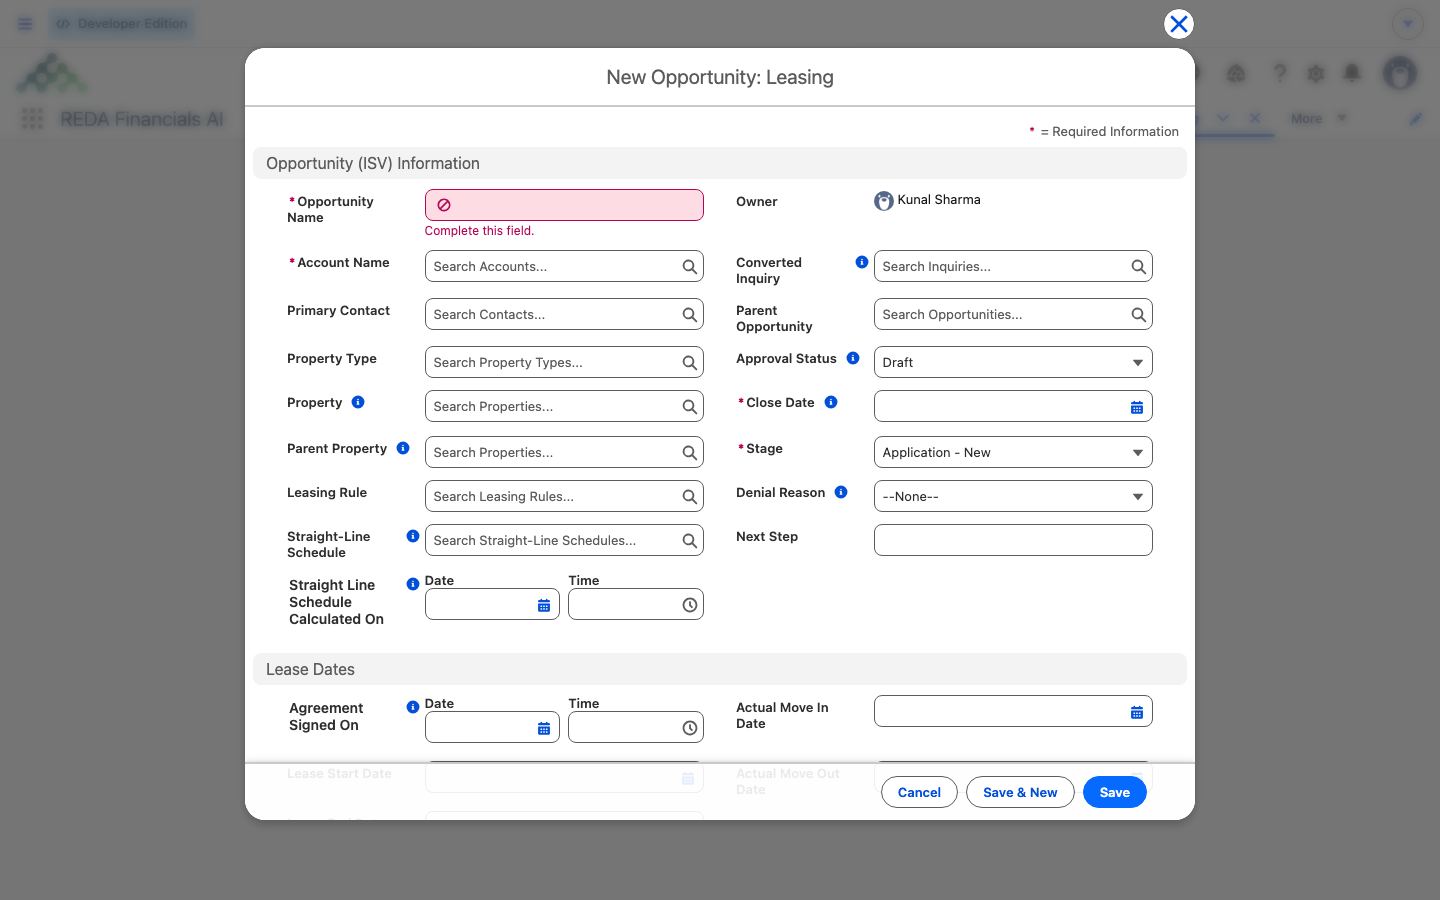Click search icon in Parent Opportunity field
1440x900 pixels.
pos(1138,315)
